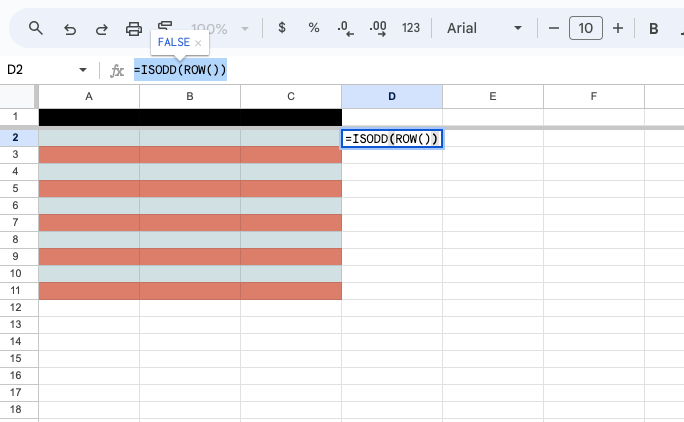Select row 7 header
The width and height of the screenshot is (684, 422).
[x=17, y=223]
